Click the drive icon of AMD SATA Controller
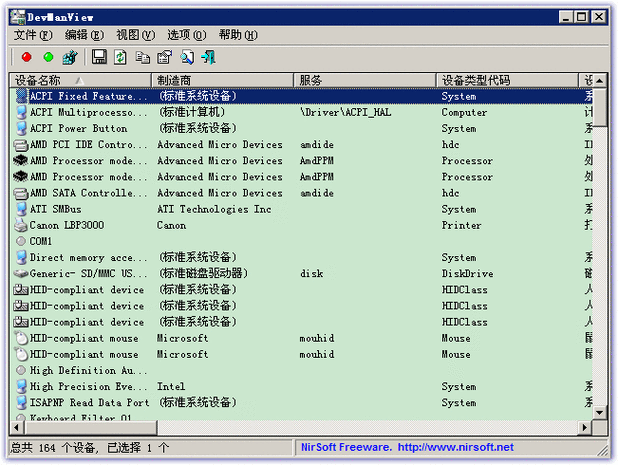 click(x=21, y=193)
